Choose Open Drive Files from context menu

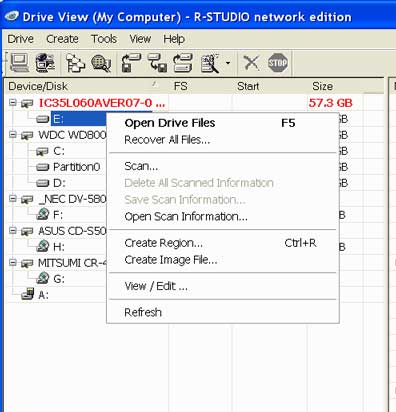click(x=223, y=123)
